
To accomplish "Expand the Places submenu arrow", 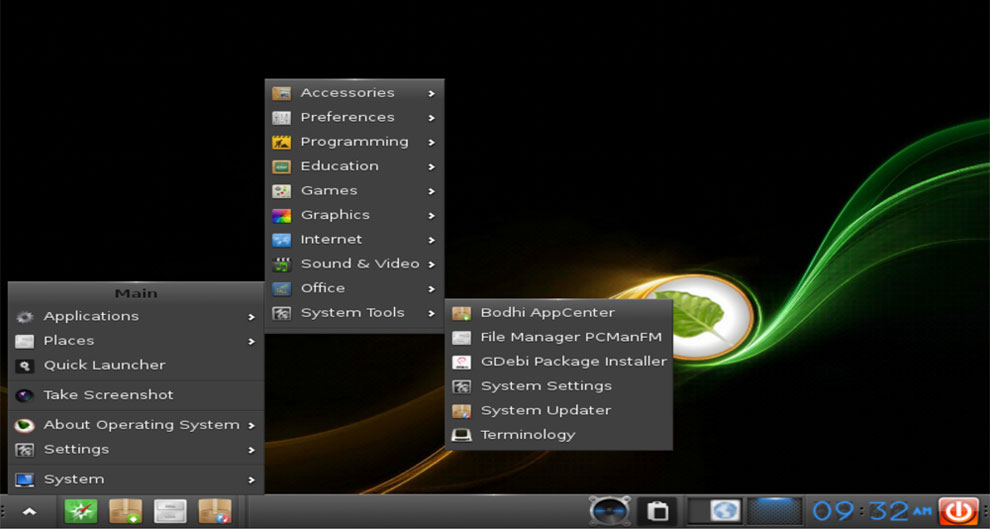I will coord(251,342).
